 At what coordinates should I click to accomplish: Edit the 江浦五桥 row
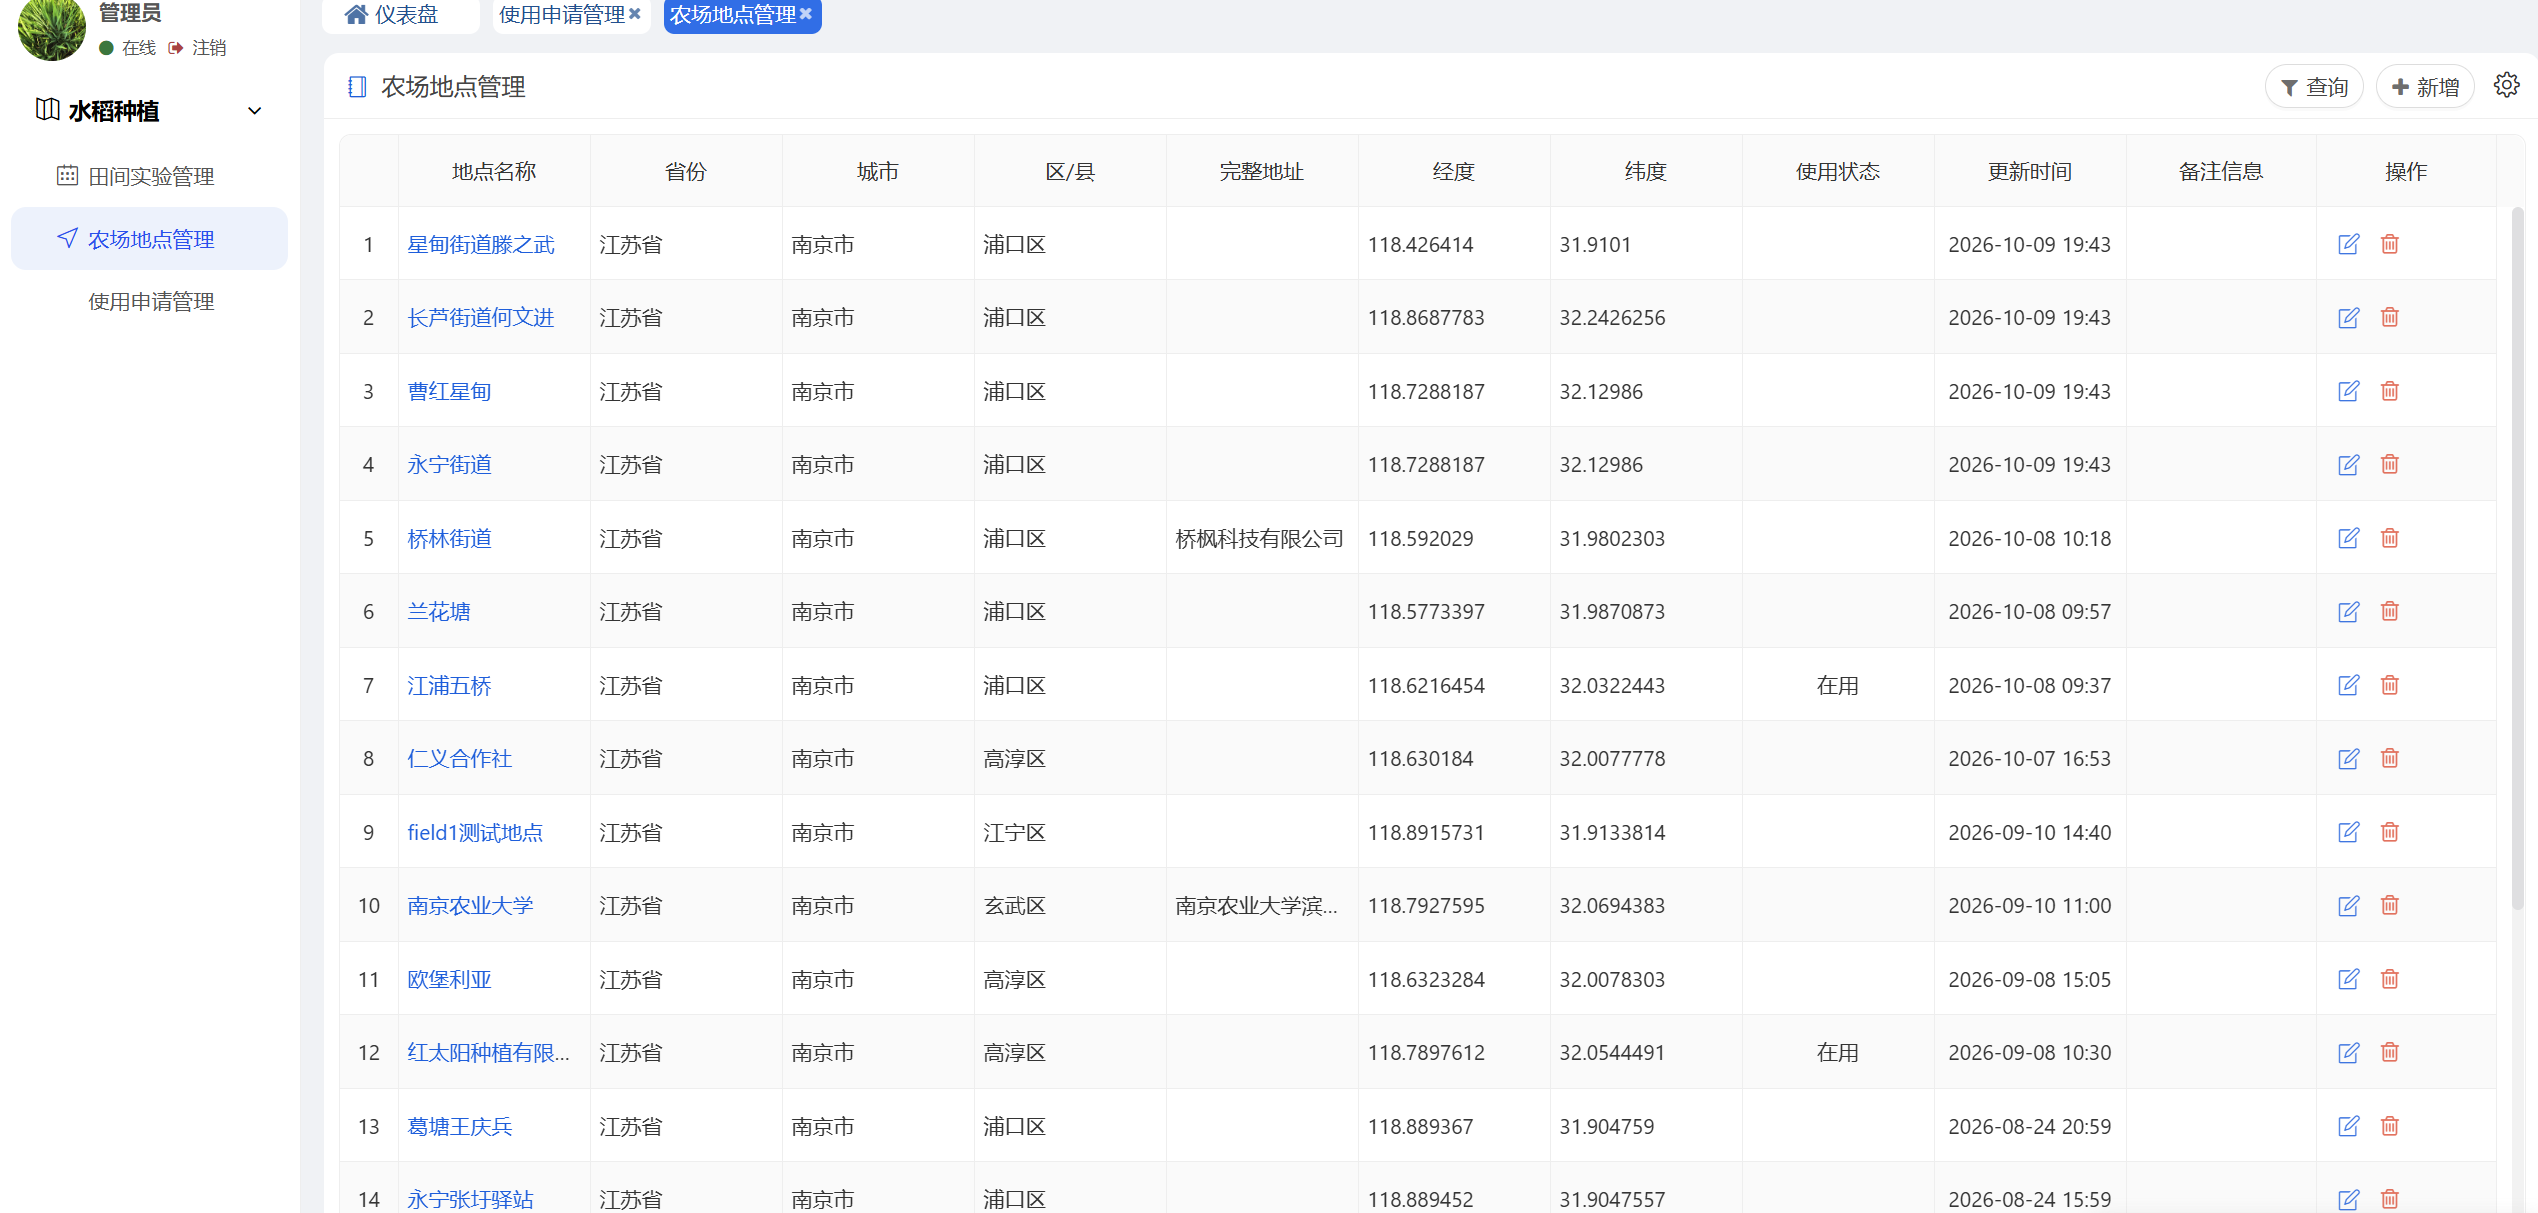coord(2348,685)
